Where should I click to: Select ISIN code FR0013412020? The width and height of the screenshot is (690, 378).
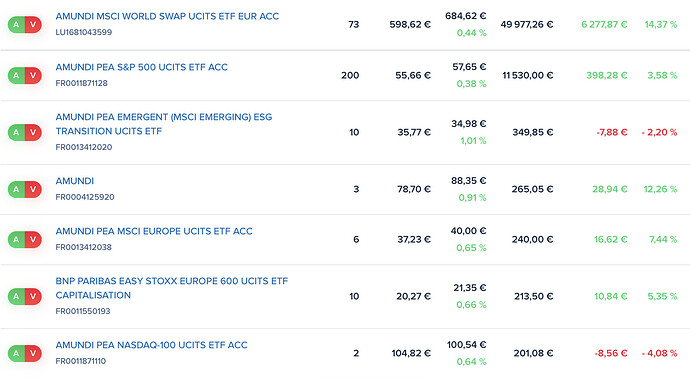coord(84,147)
